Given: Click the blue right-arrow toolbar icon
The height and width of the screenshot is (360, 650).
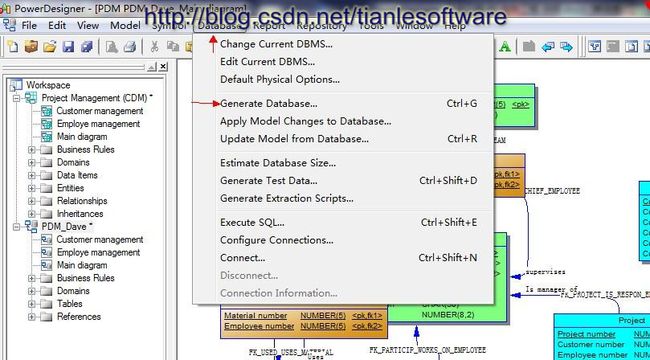Looking at the screenshot, I should [x=566, y=46].
